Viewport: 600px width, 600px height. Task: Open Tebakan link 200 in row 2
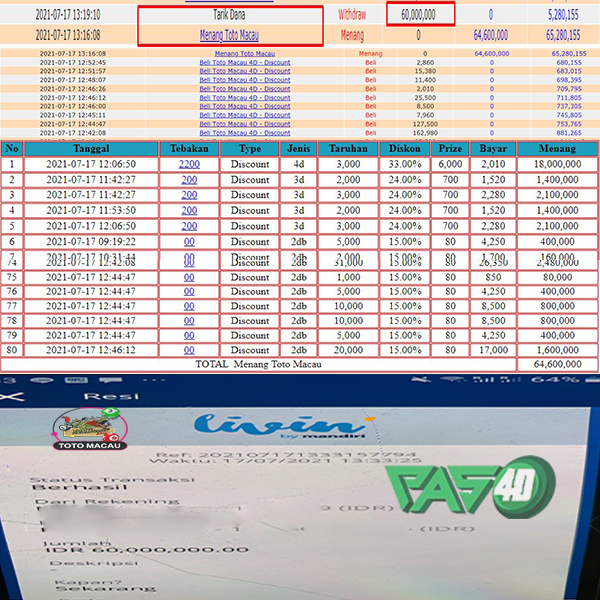click(x=189, y=180)
